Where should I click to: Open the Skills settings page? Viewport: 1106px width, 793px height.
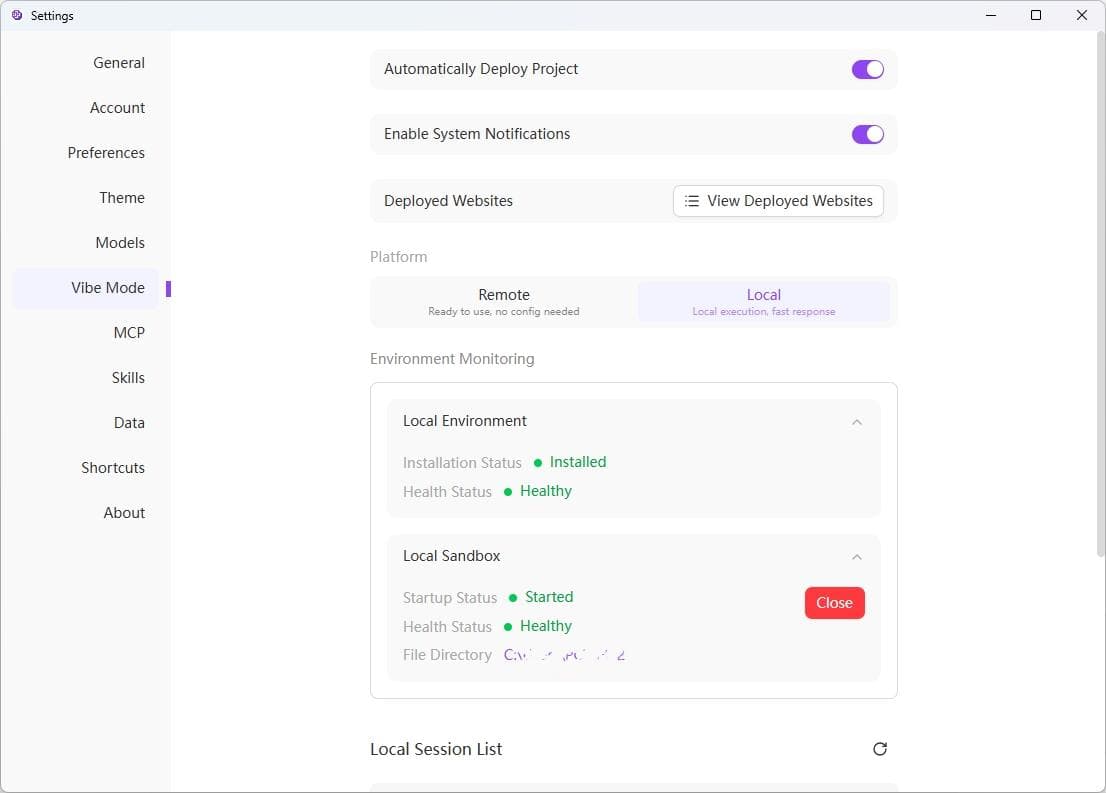click(128, 378)
